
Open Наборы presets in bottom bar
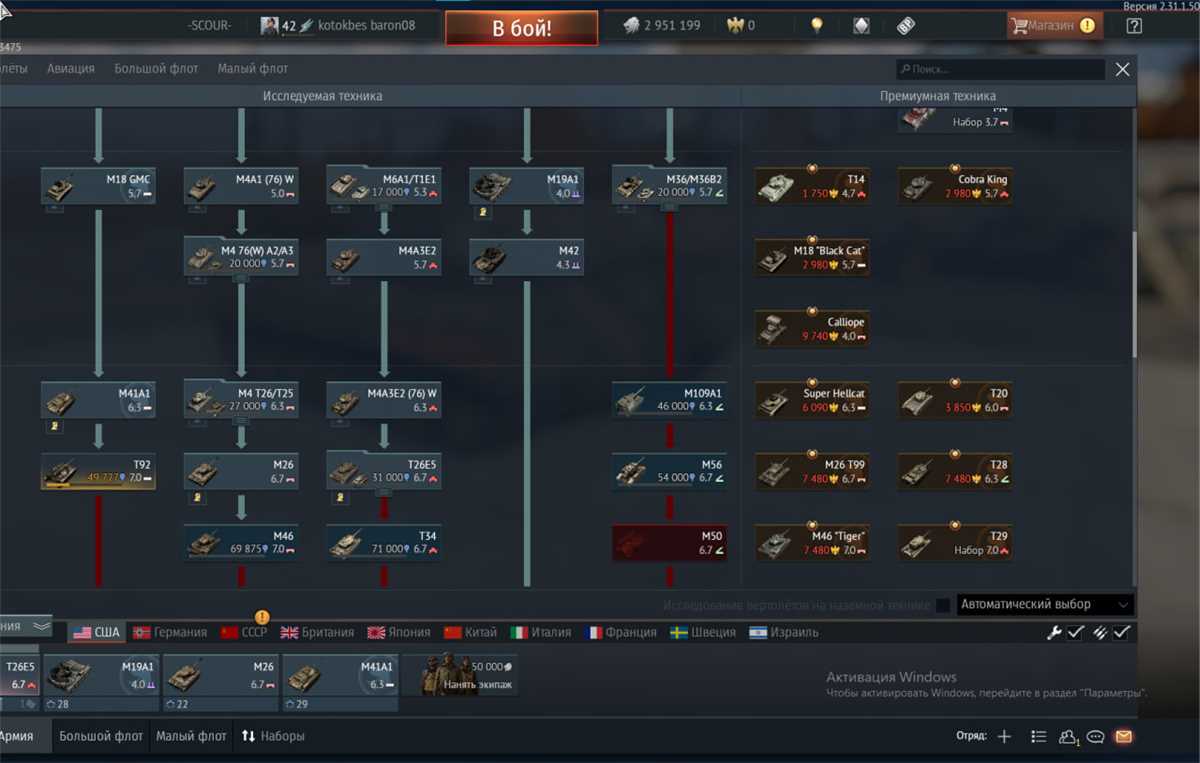coord(273,736)
